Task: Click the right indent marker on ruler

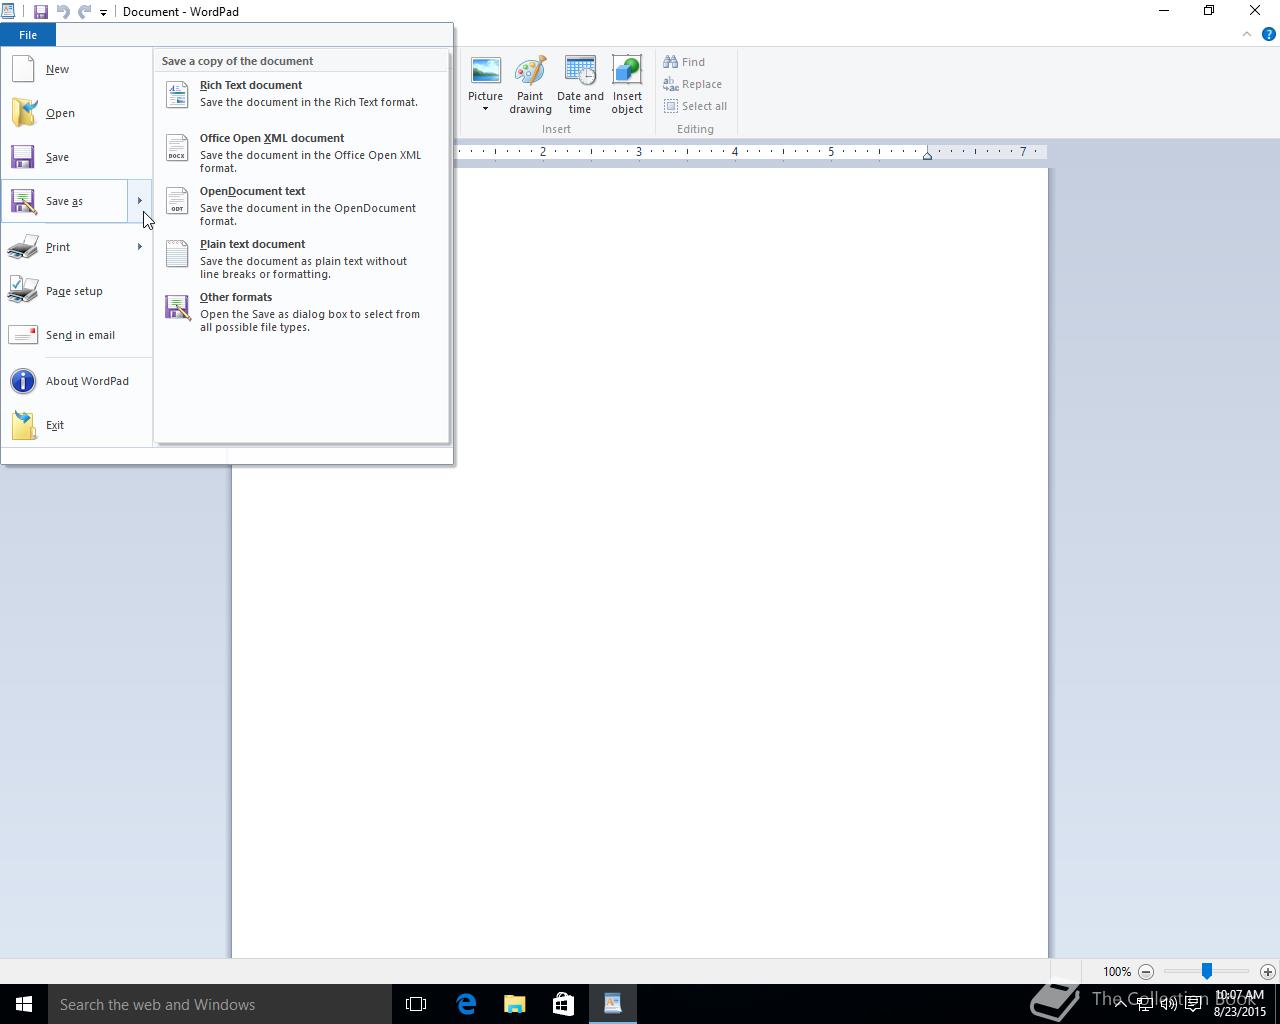Action: 927,155
